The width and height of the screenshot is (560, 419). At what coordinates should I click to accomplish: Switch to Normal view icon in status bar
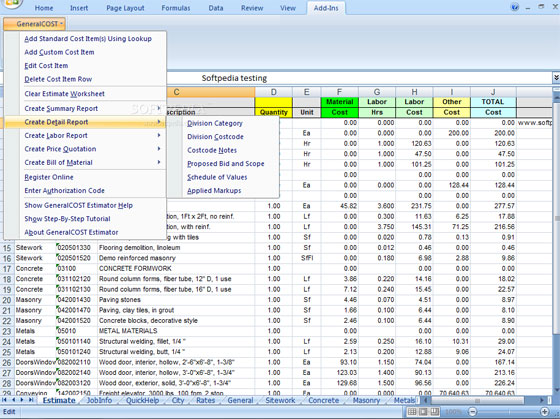412,411
